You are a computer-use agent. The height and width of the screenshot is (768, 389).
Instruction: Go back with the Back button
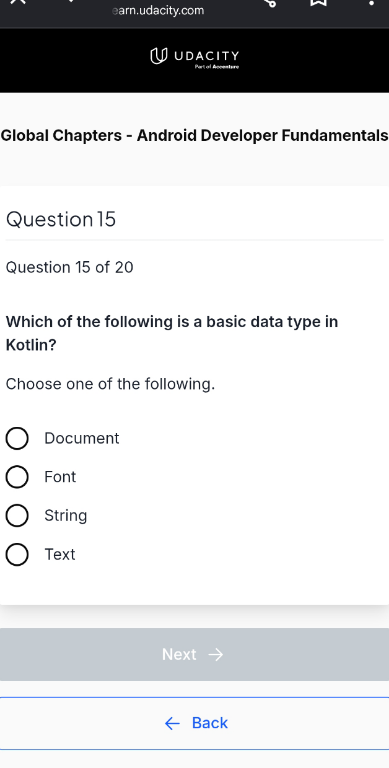[x=194, y=723]
